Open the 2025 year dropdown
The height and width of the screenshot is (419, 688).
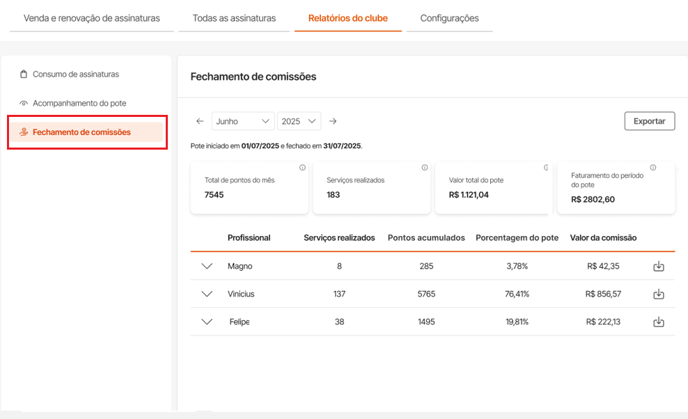point(298,121)
